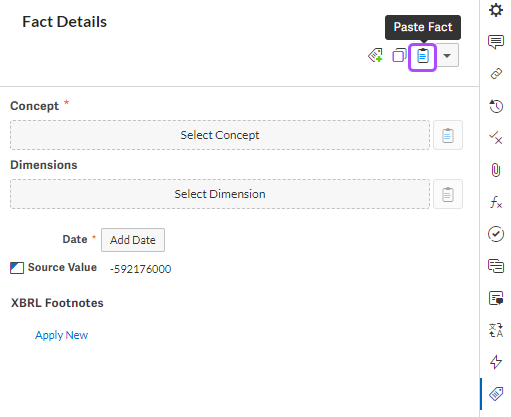511x417 pixels.
Task: Select the XBRL tag tab in the sidebar
Action: 496,394
